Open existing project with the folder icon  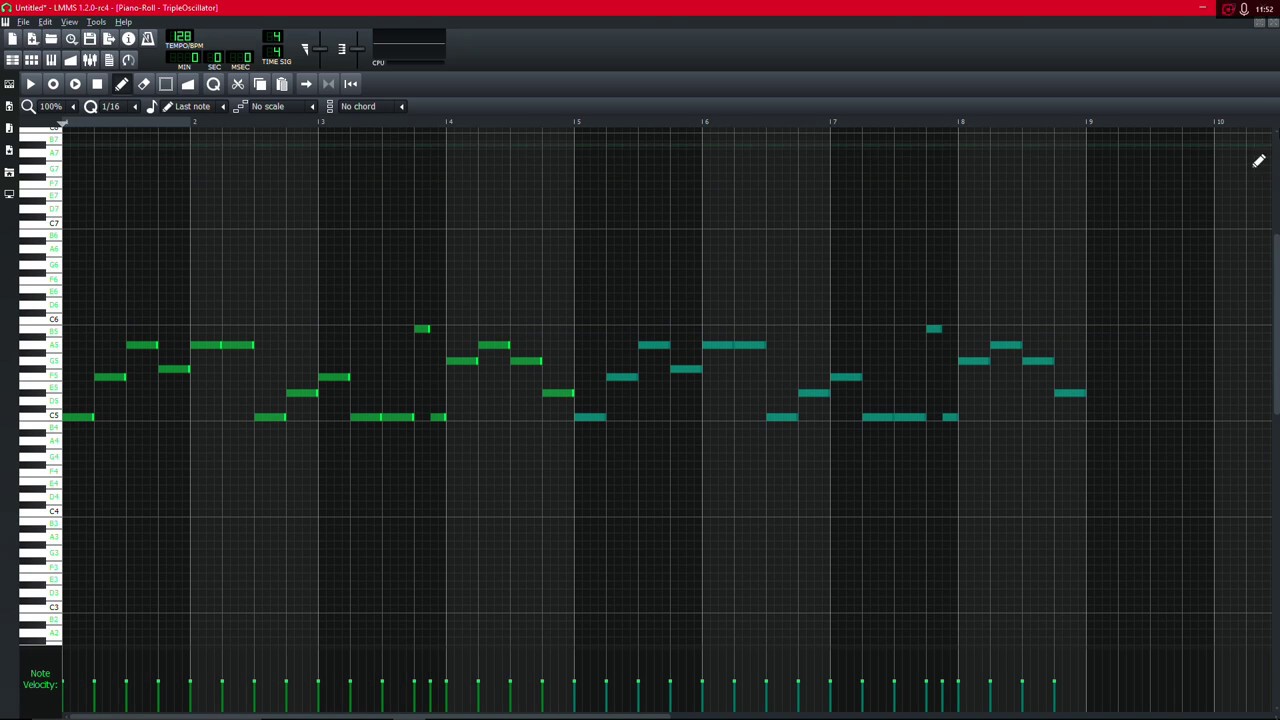(x=51, y=38)
